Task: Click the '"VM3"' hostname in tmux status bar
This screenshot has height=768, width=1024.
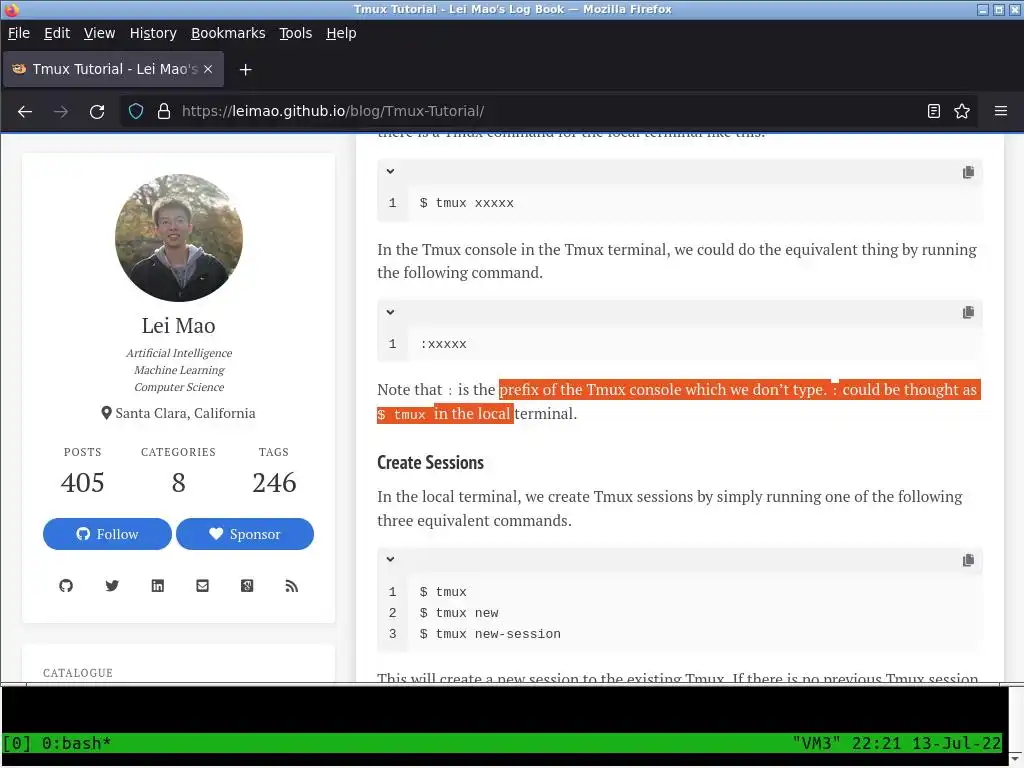Action: point(816,744)
